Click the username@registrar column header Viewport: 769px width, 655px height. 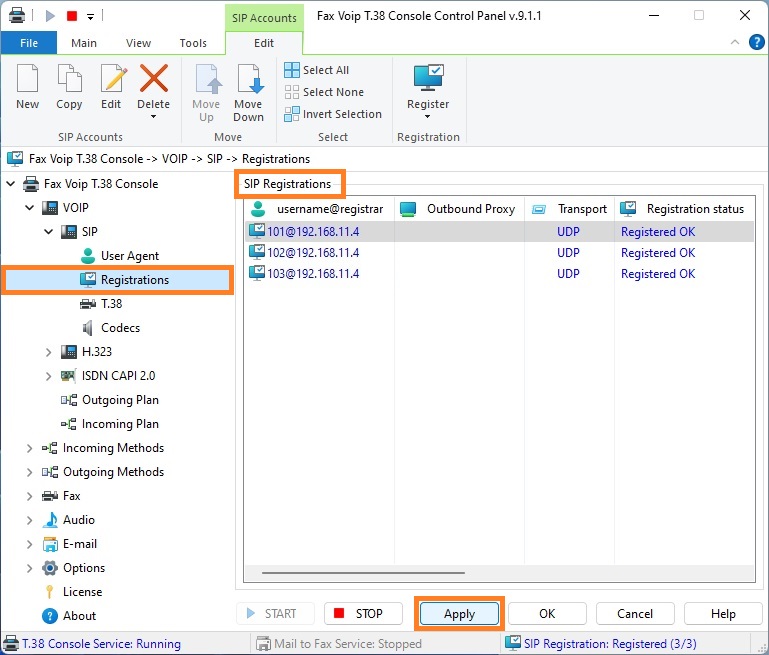tap(320, 209)
